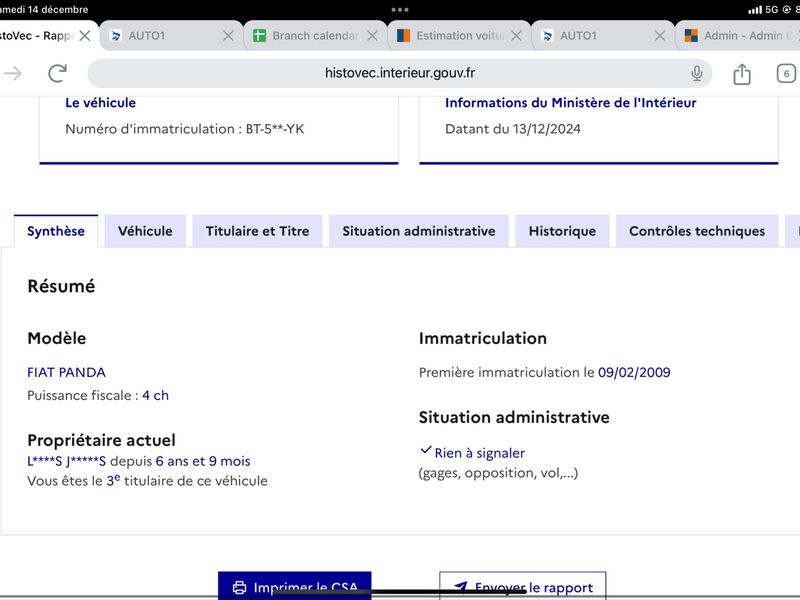This screenshot has width=800, height=600.
Task: Open the tab overview showing 6 tabs
Action: [786, 74]
